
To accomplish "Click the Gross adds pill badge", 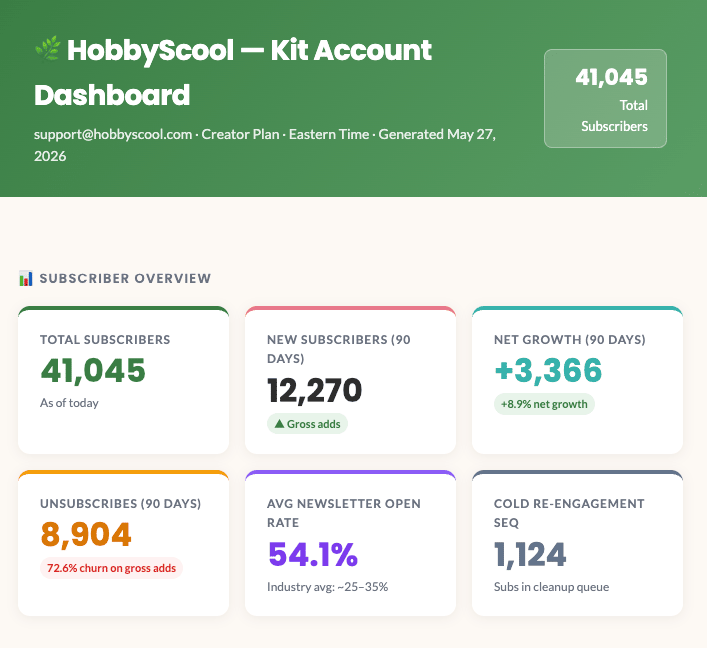I will pos(307,424).
